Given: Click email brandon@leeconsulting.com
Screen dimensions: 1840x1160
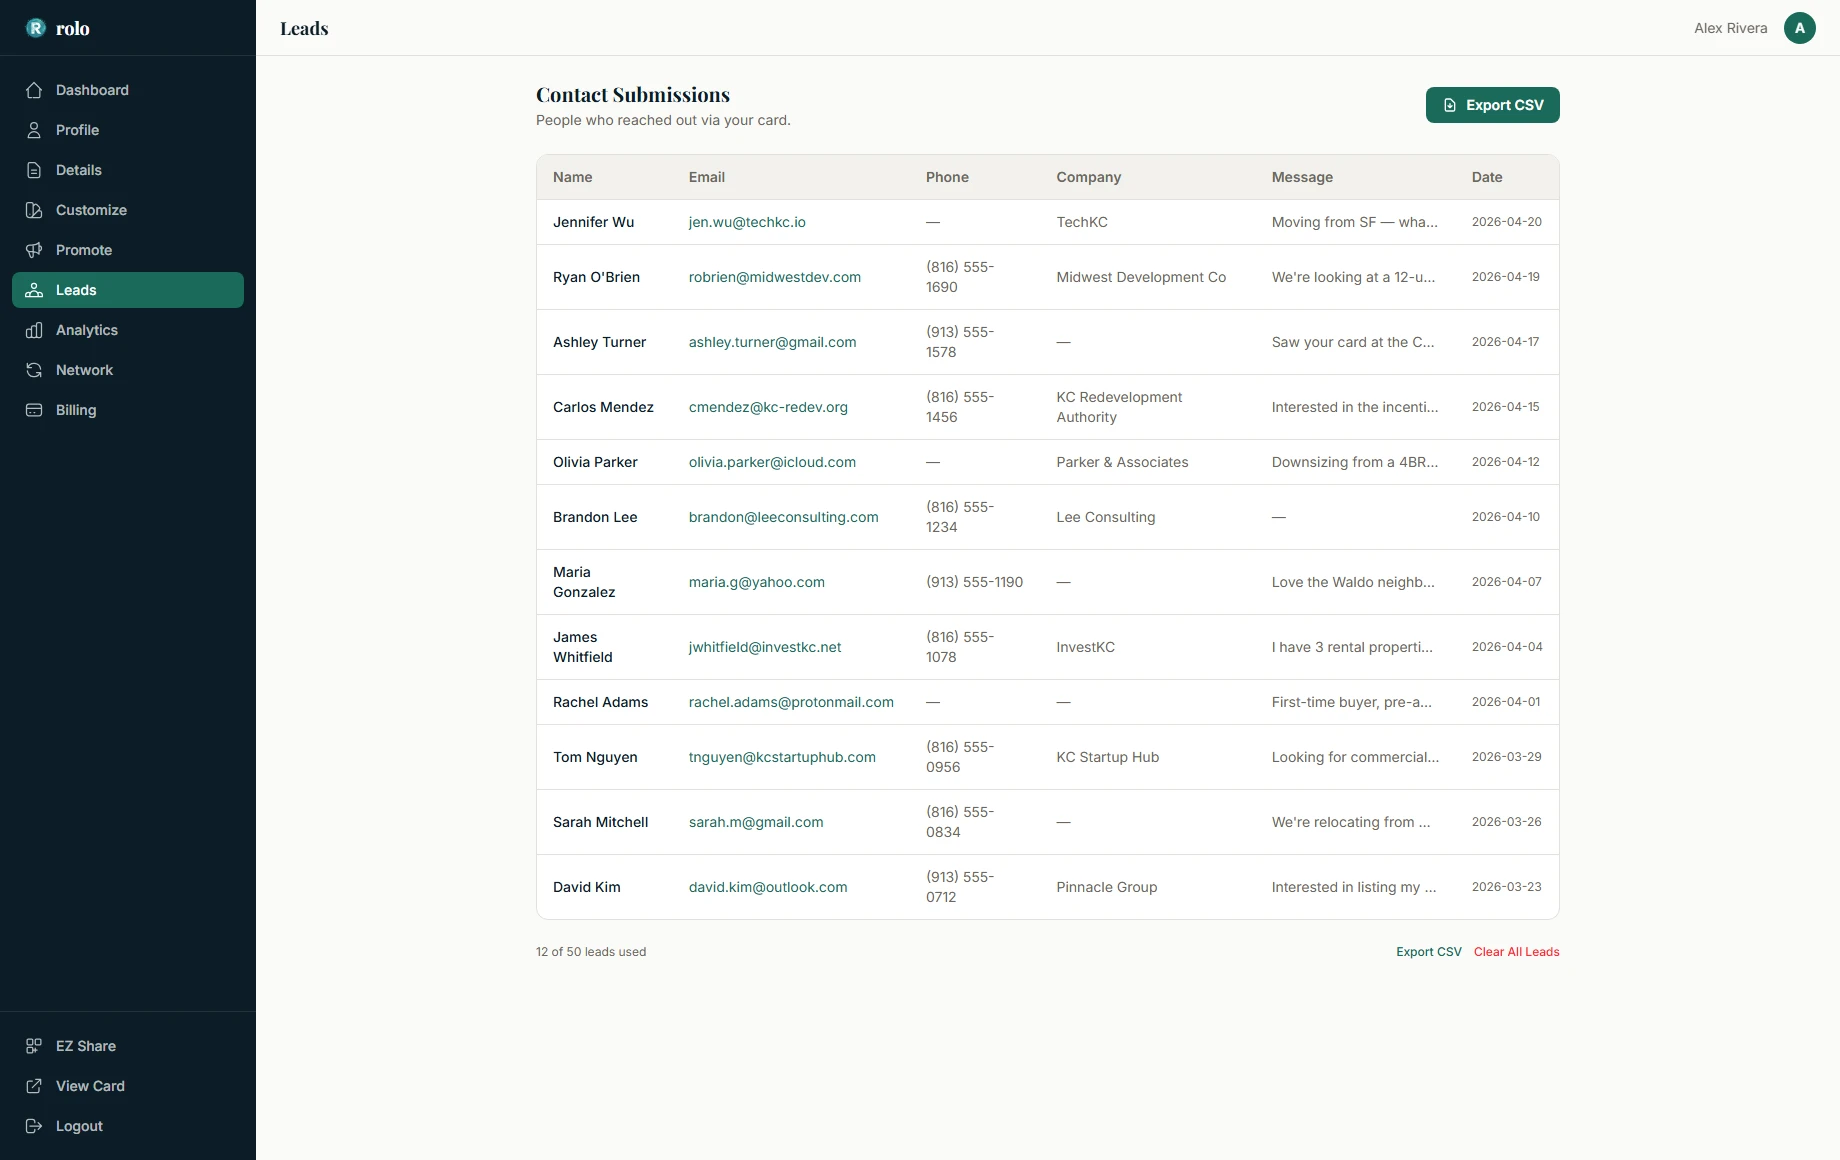Looking at the screenshot, I should pos(783,517).
